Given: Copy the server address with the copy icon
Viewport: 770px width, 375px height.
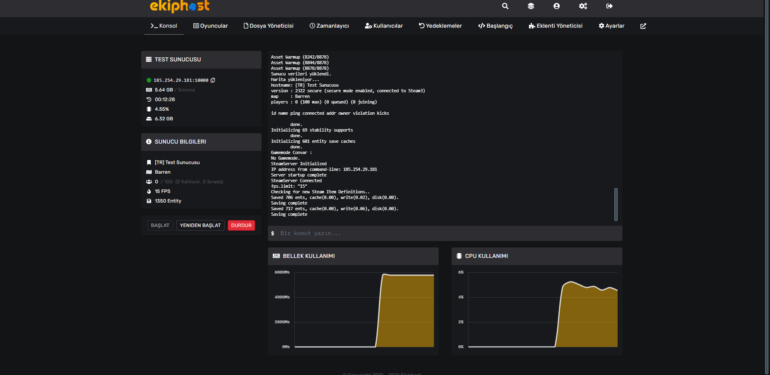Looking at the screenshot, I should (x=213, y=80).
